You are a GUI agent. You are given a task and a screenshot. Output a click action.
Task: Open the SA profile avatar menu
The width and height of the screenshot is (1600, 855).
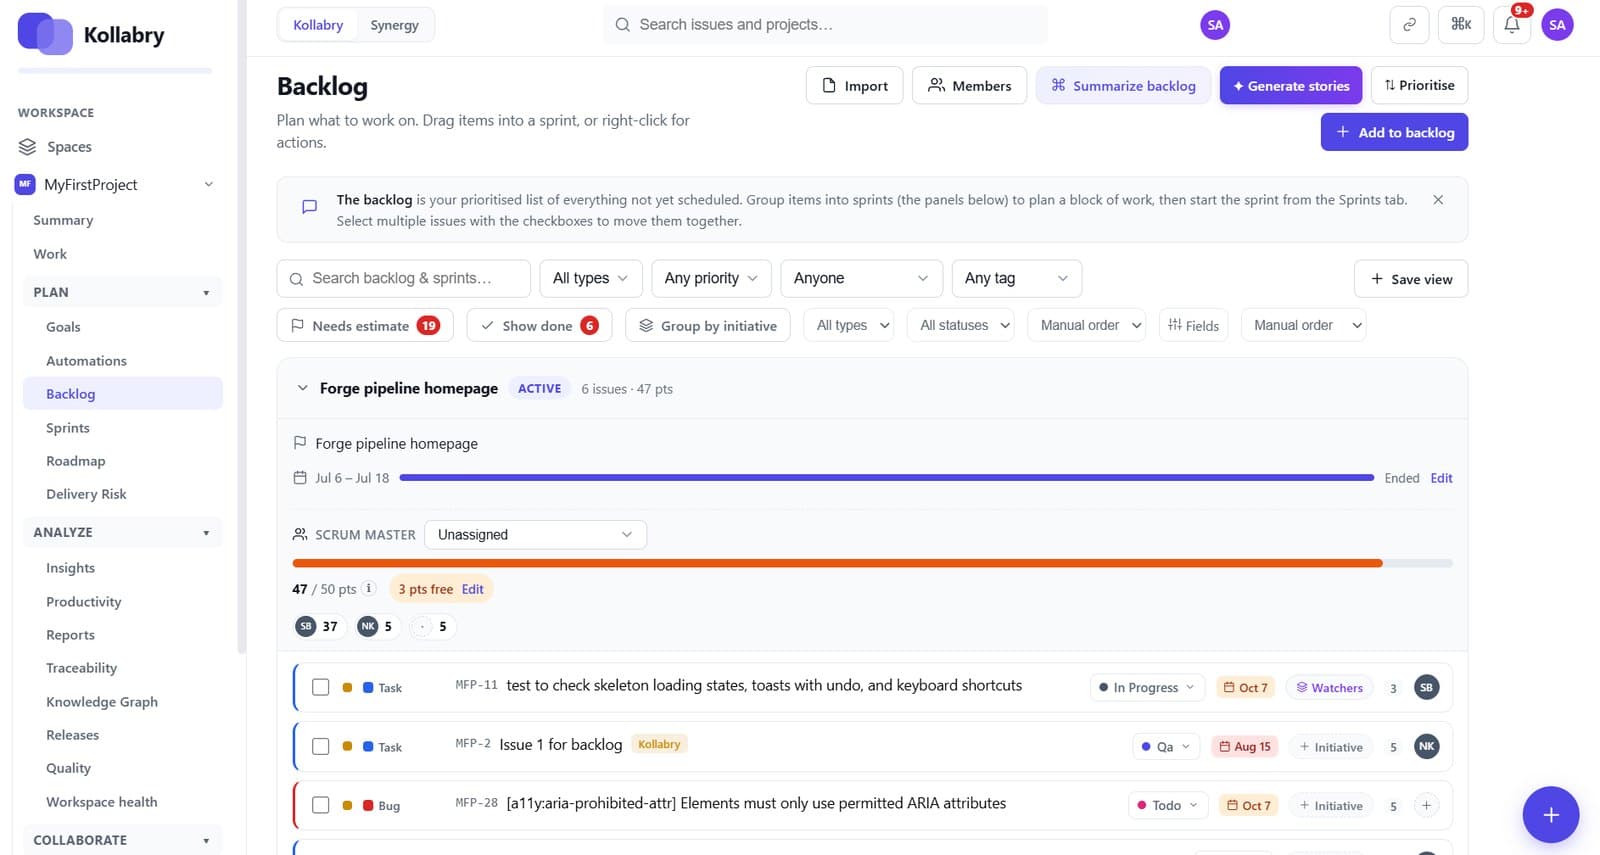(x=1557, y=25)
